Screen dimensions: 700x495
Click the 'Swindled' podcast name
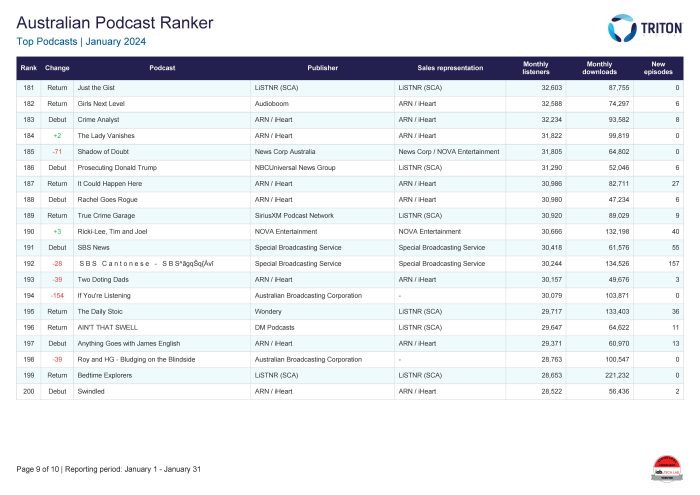pos(91,391)
